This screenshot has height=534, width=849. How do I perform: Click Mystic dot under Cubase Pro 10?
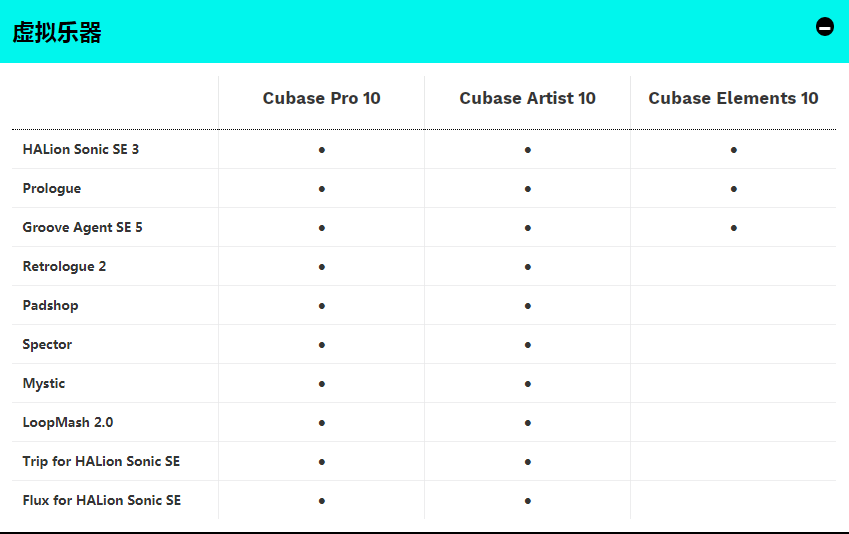click(322, 384)
